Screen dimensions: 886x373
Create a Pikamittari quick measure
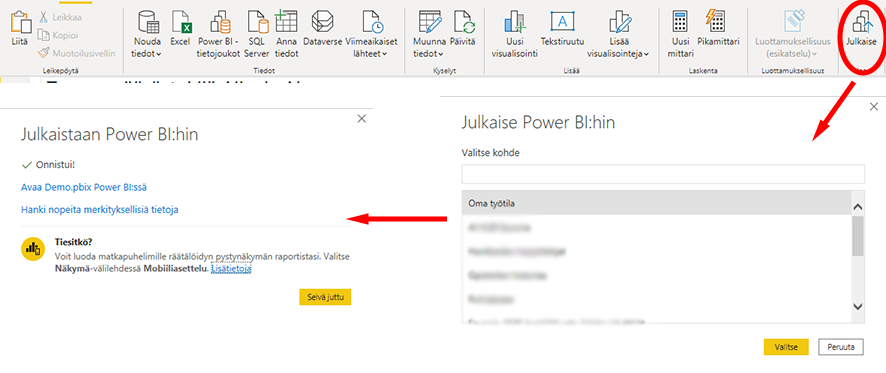tap(718, 28)
